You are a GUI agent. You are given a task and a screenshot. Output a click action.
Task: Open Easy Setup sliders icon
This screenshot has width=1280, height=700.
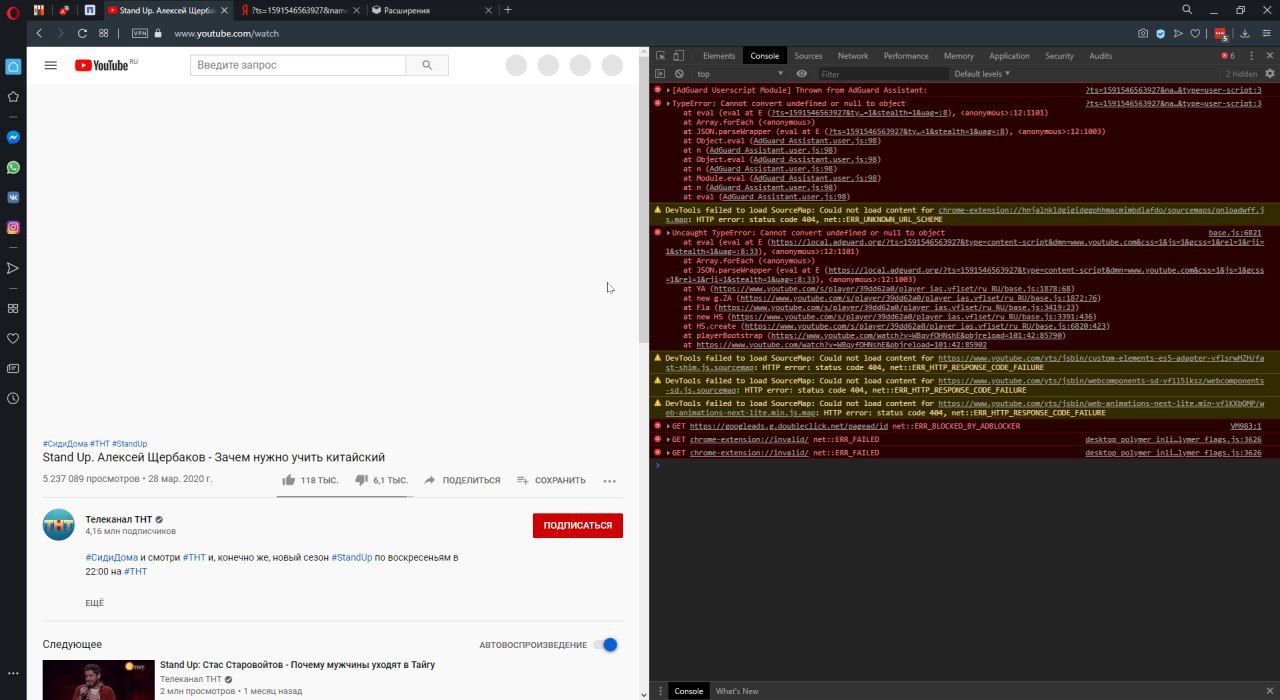tap(1265, 33)
